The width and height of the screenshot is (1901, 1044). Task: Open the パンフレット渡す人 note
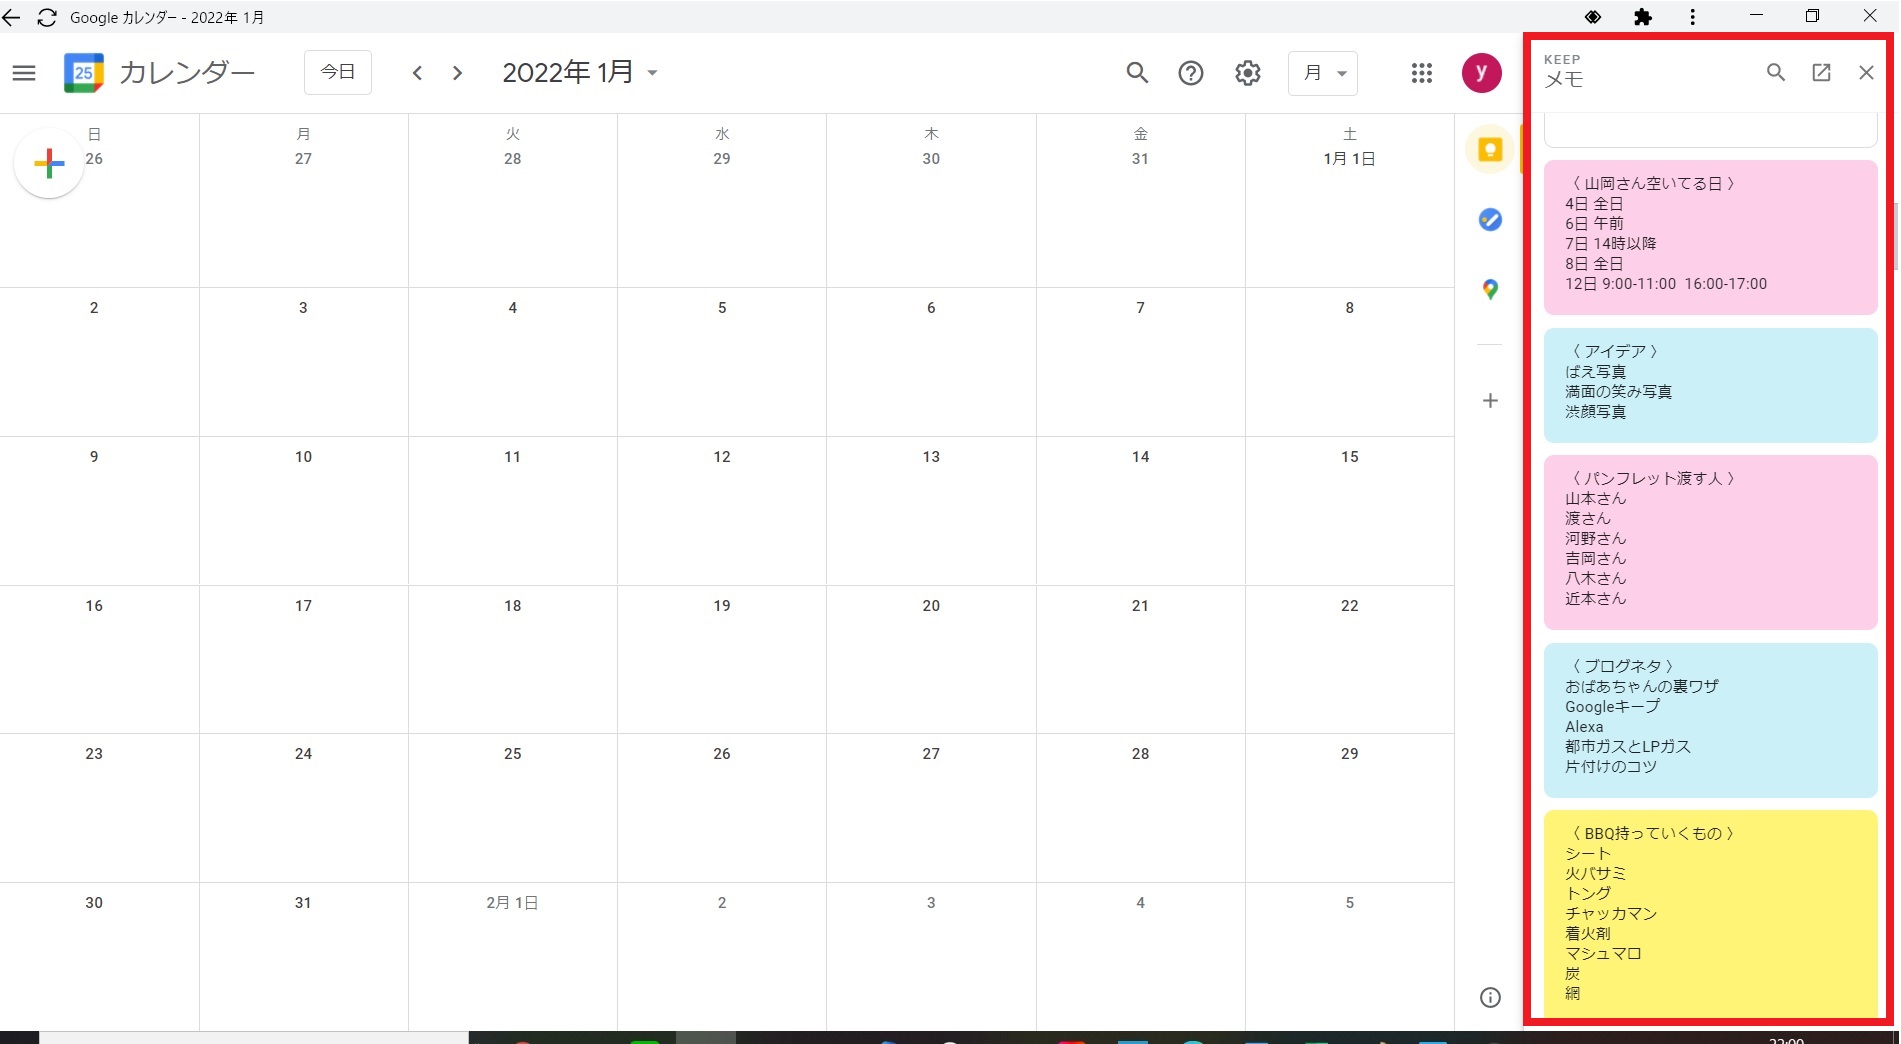tap(1710, 542)
